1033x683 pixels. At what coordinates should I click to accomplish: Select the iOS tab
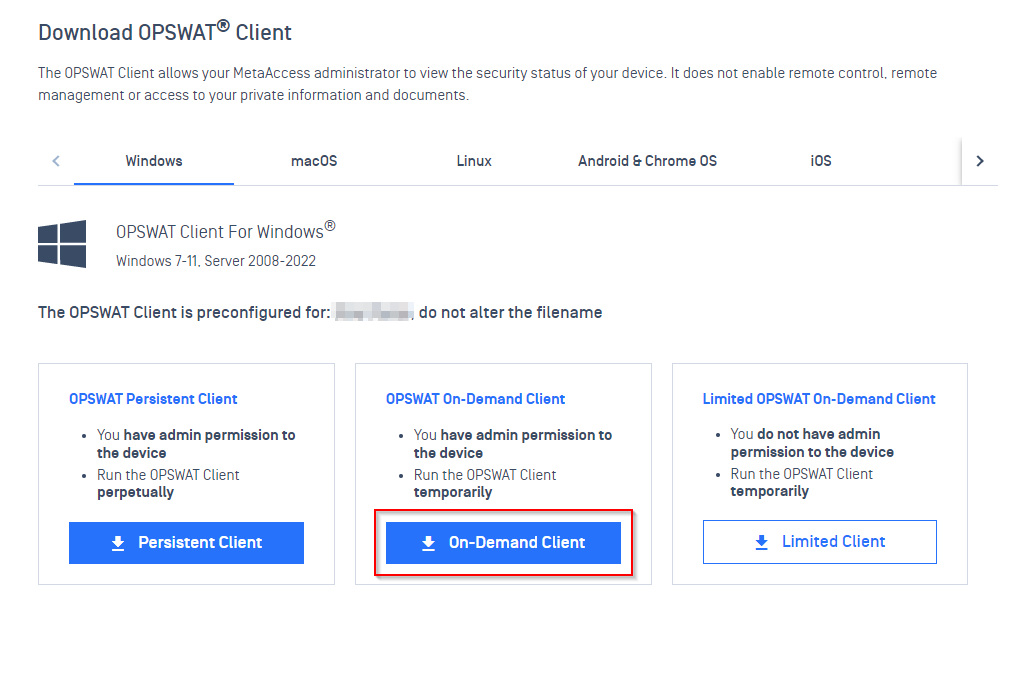tap(821, 161)
